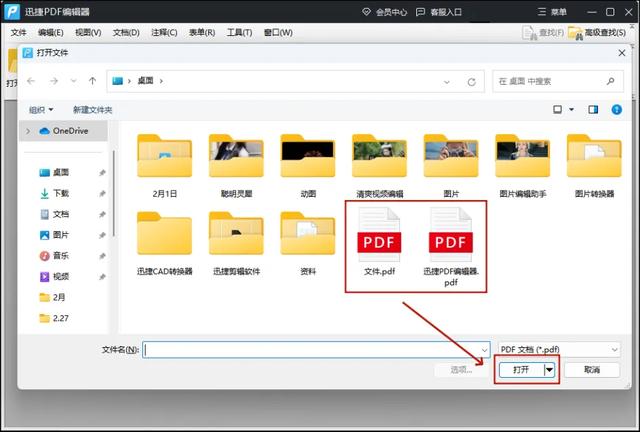Screen dimensions: 640x432
Task: Expand the address bar history dropdown
Action: 447,82
